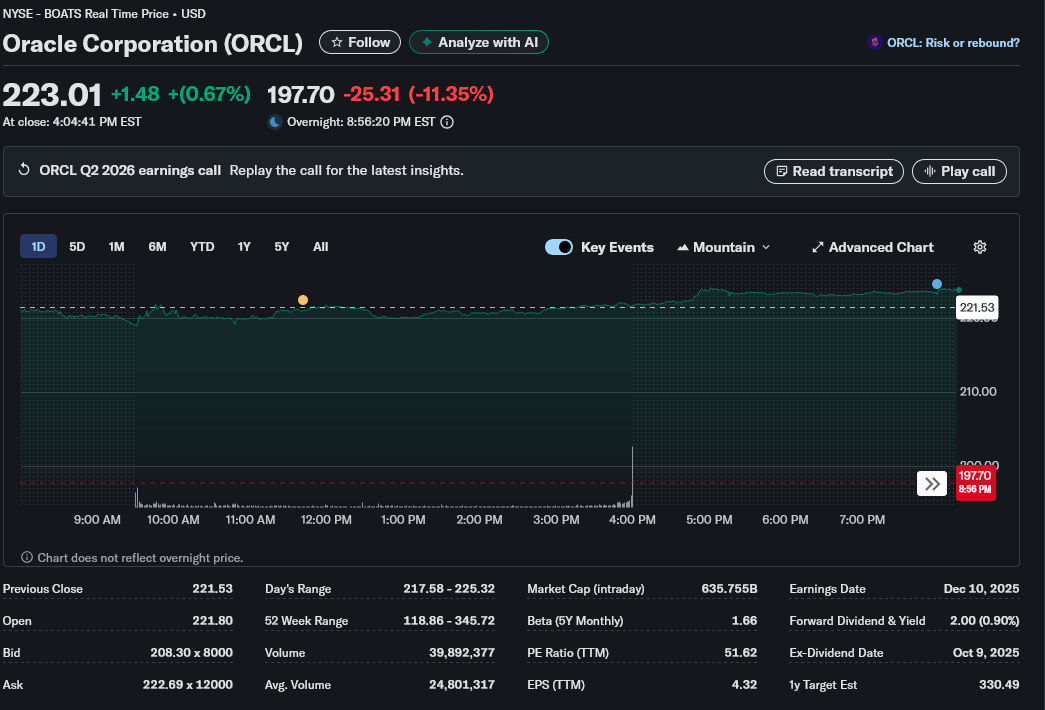Click the 223.01 closing price

point(52,95)
